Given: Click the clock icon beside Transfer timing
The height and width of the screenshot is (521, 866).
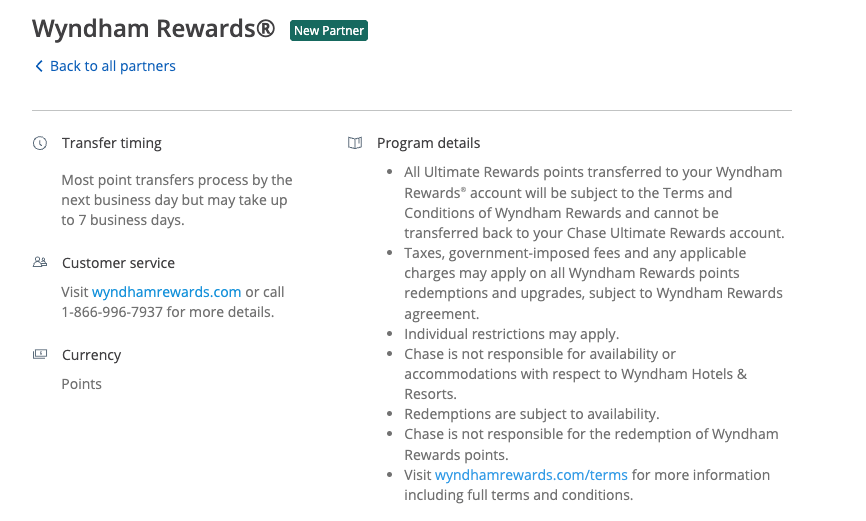Looking at the screenshot, I should coord(40,143).
